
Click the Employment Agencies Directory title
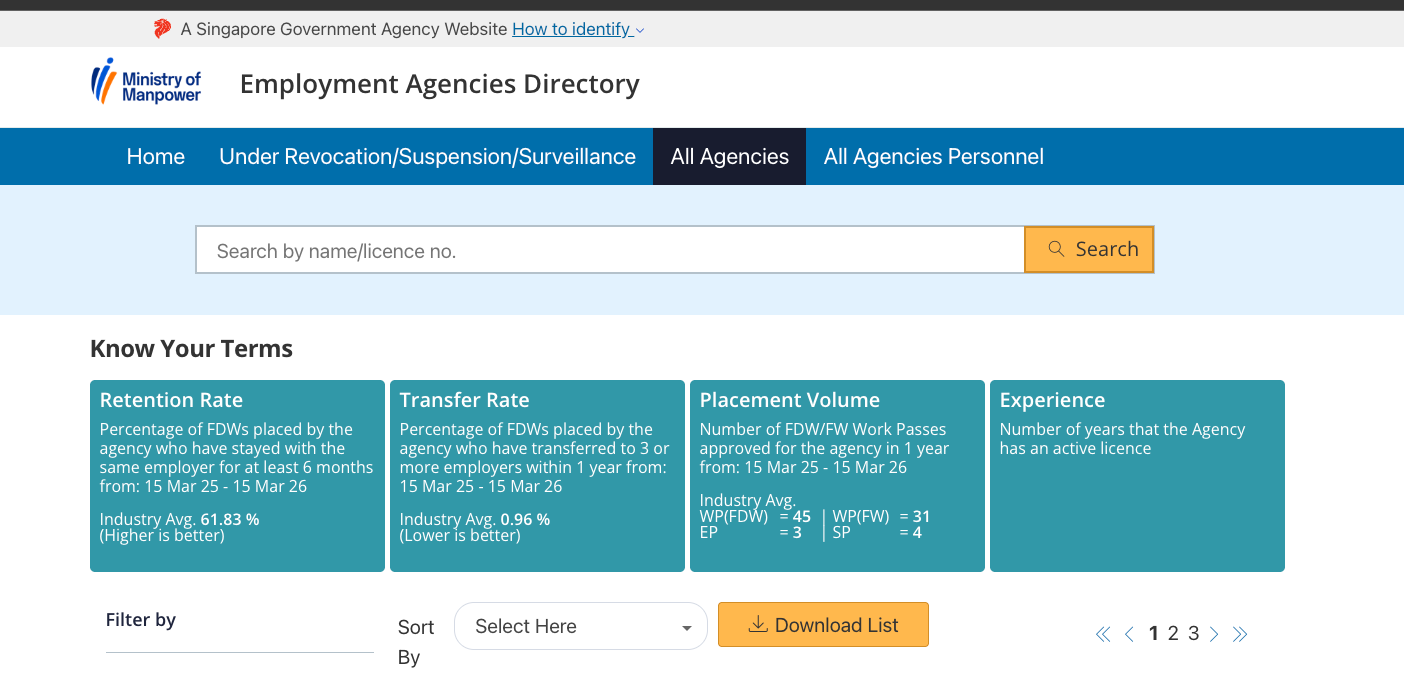pyautogui.click(x=439, y=84)
